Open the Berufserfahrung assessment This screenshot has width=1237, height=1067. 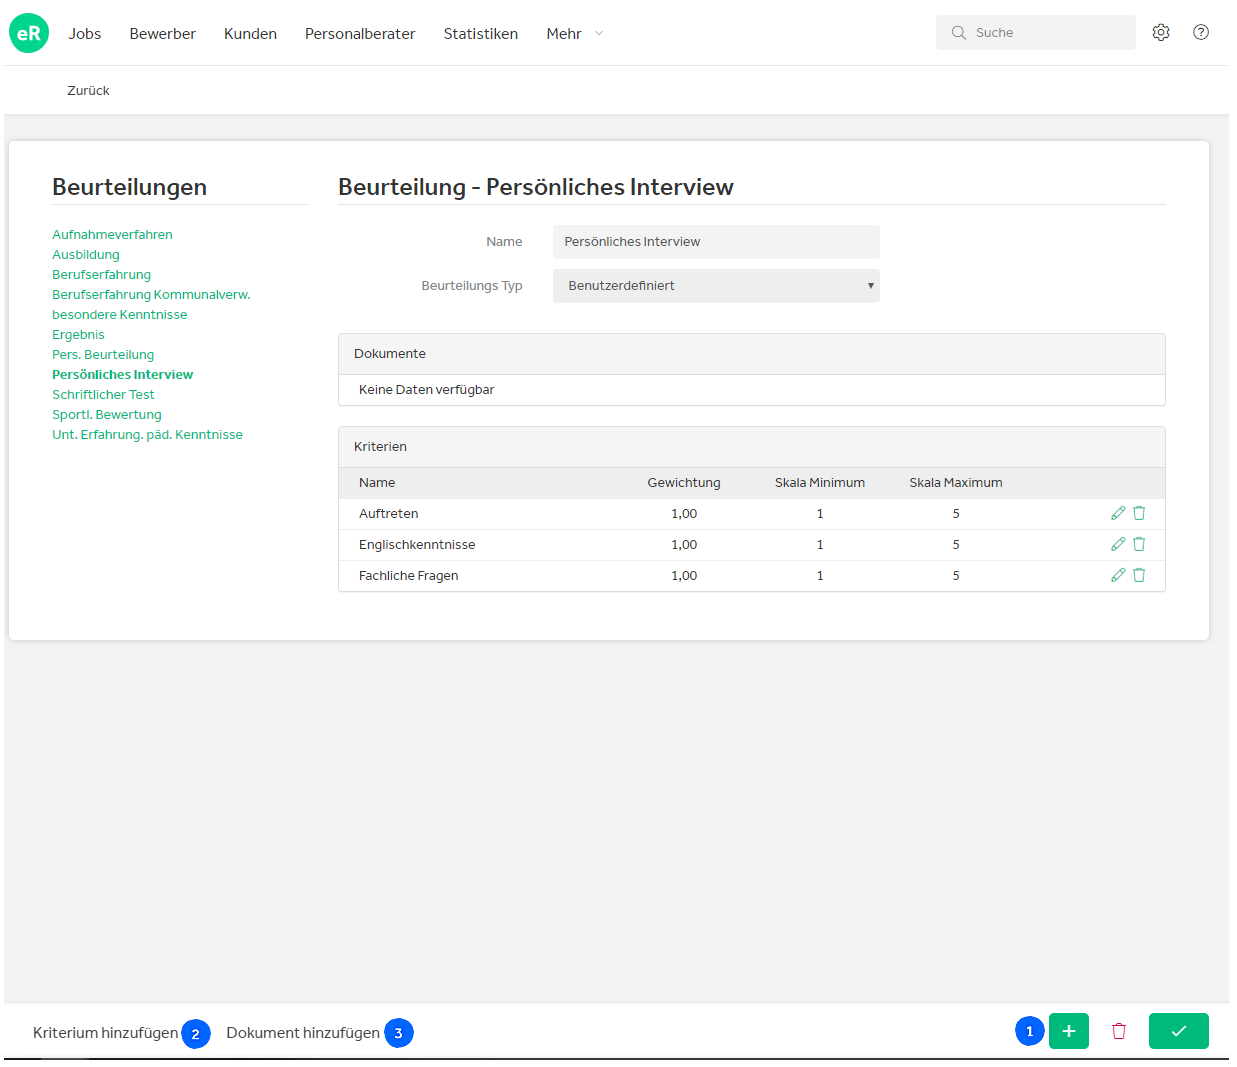coord(101,275)
